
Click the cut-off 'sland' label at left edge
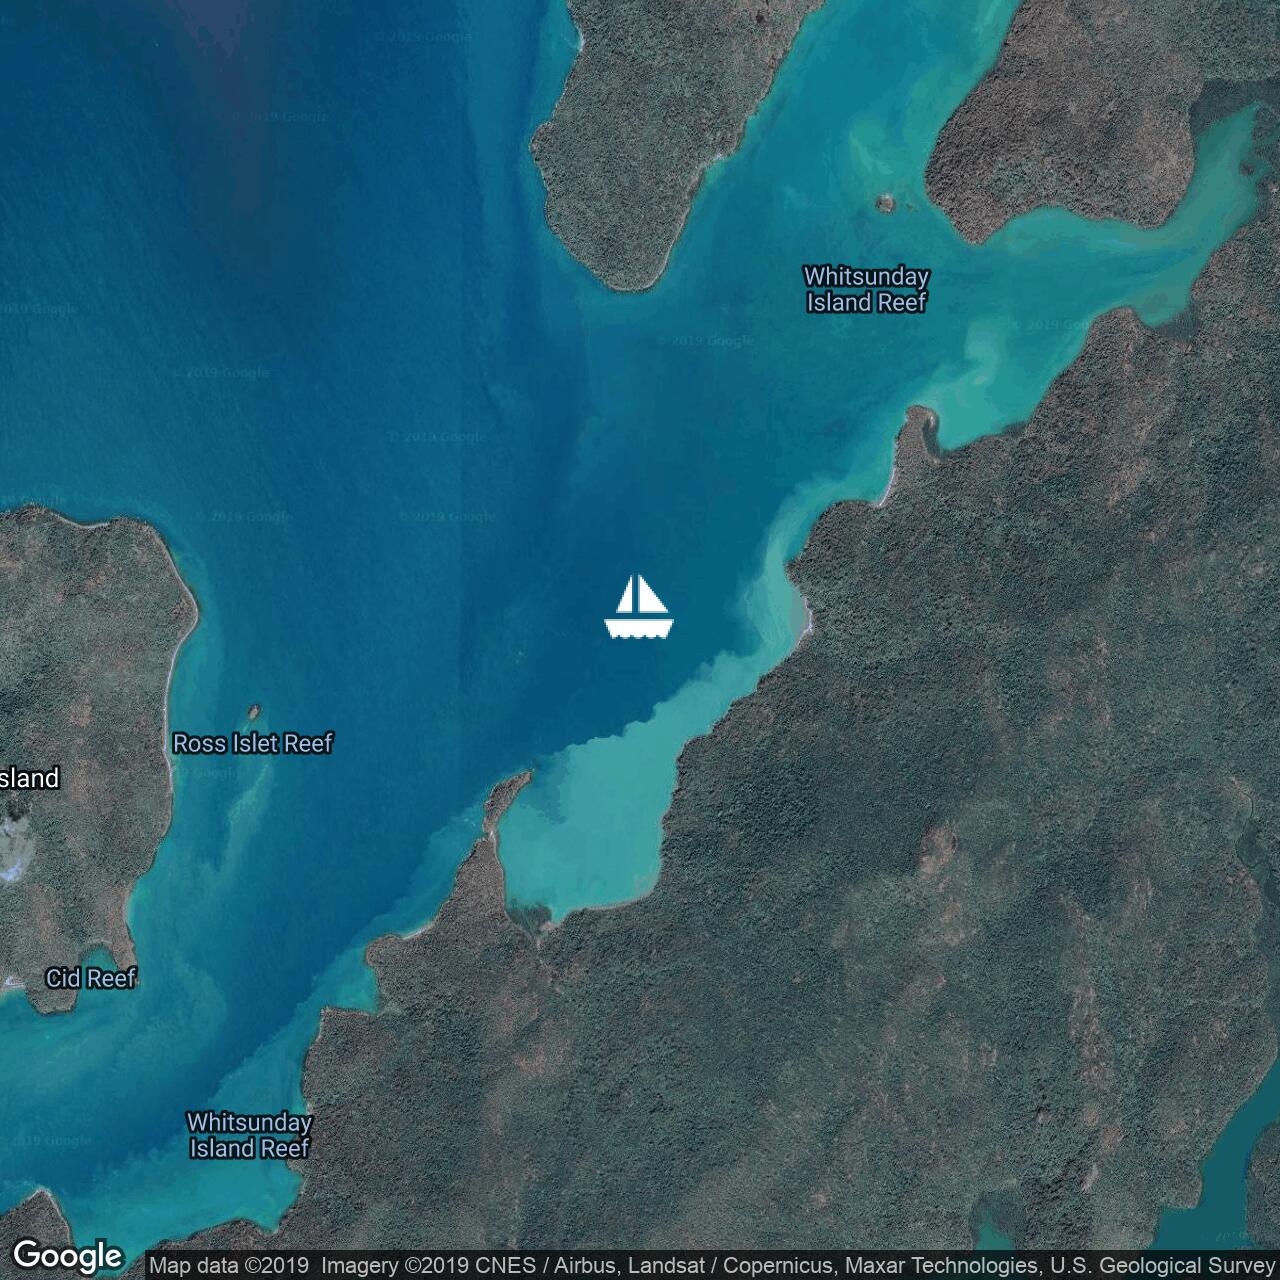click(29, 778)
